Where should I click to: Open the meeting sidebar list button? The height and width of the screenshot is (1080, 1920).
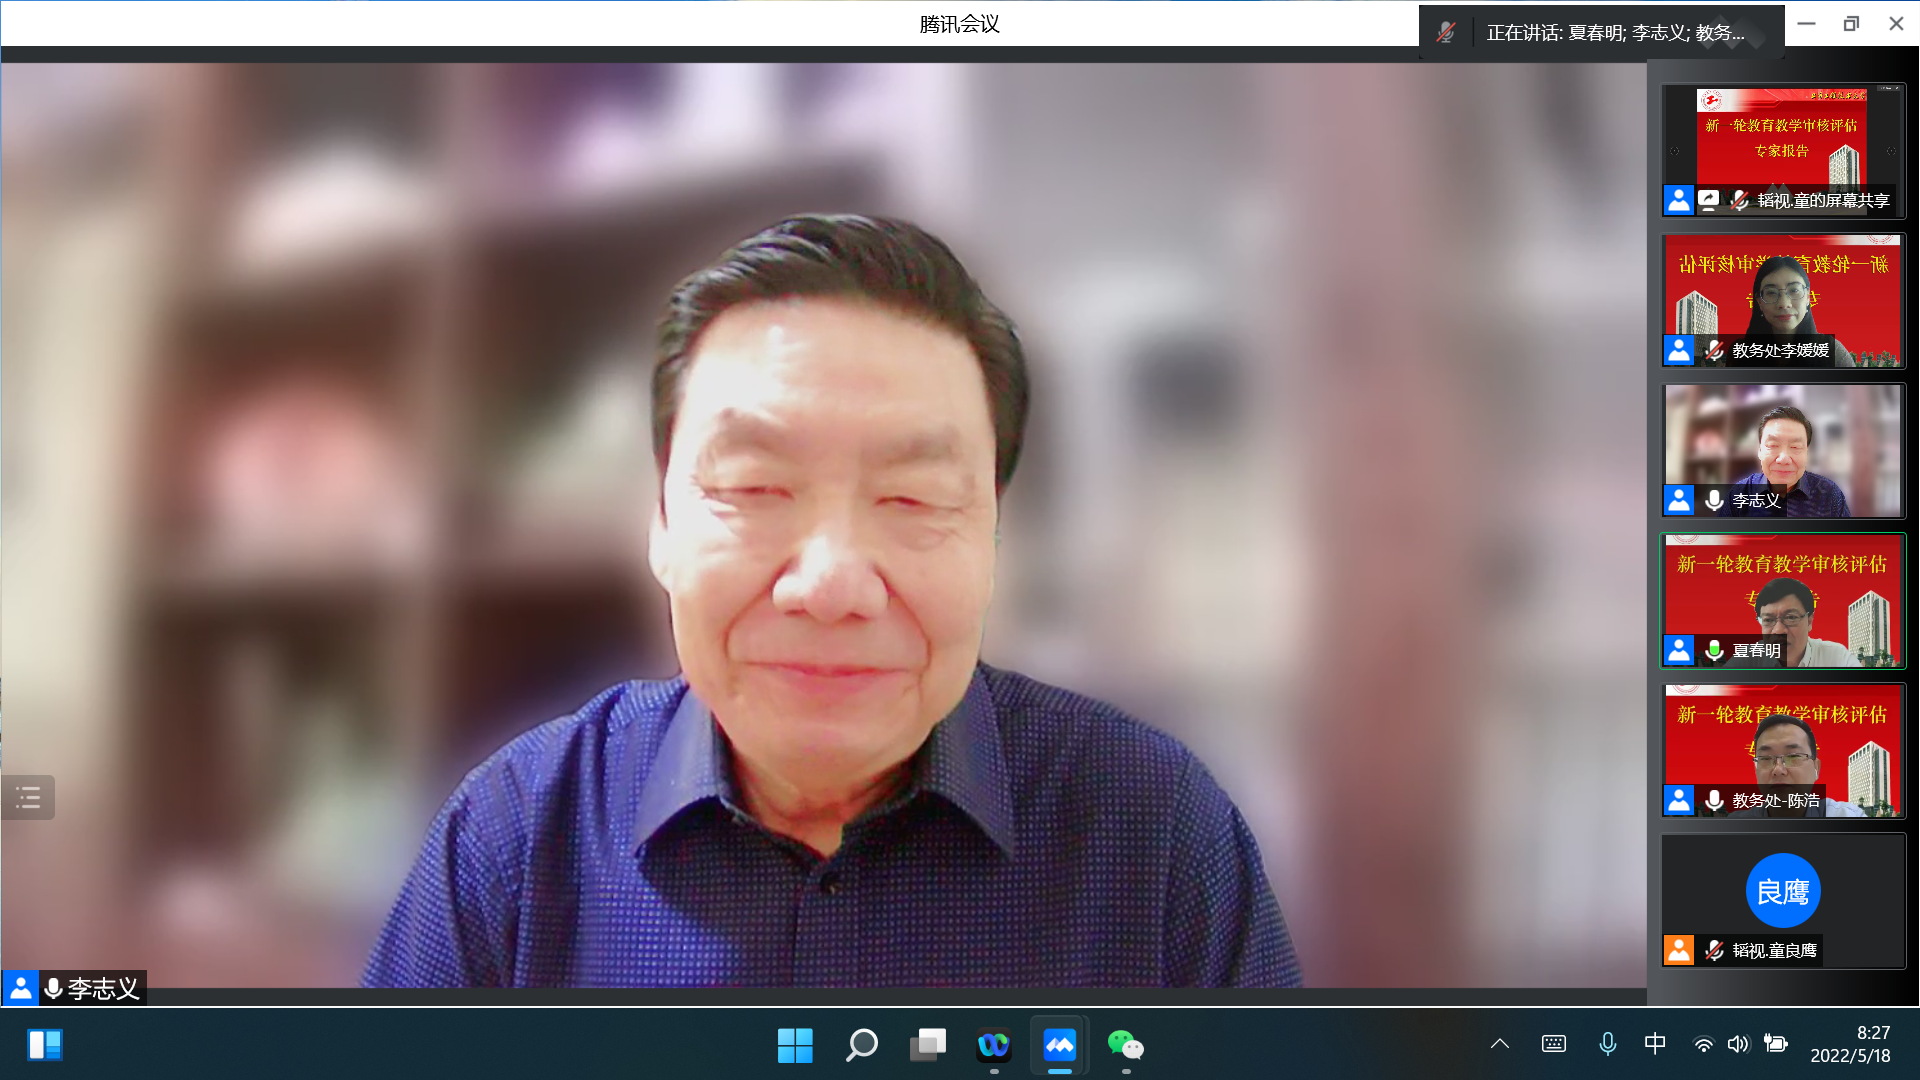[x=28, y=797]
